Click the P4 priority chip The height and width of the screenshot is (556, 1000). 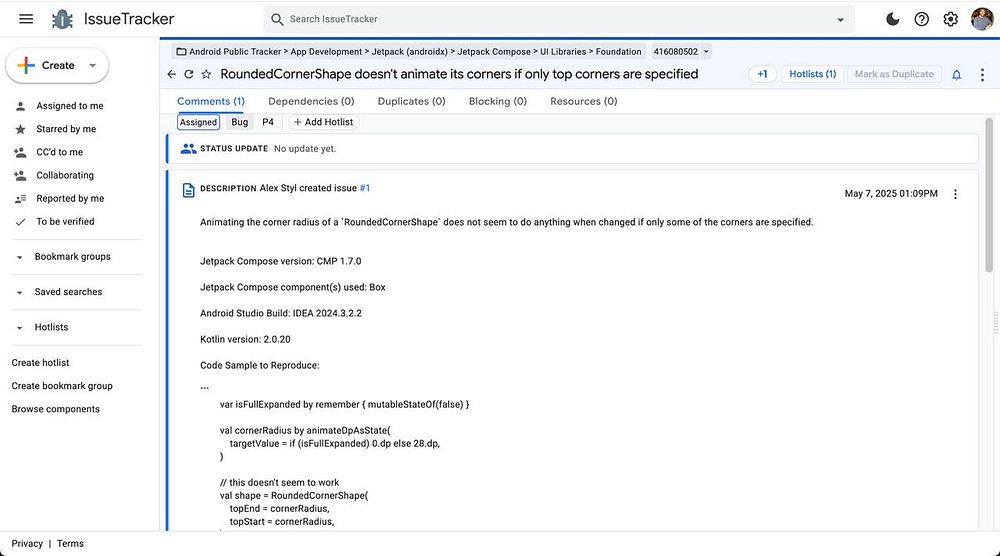coord(268,122)
